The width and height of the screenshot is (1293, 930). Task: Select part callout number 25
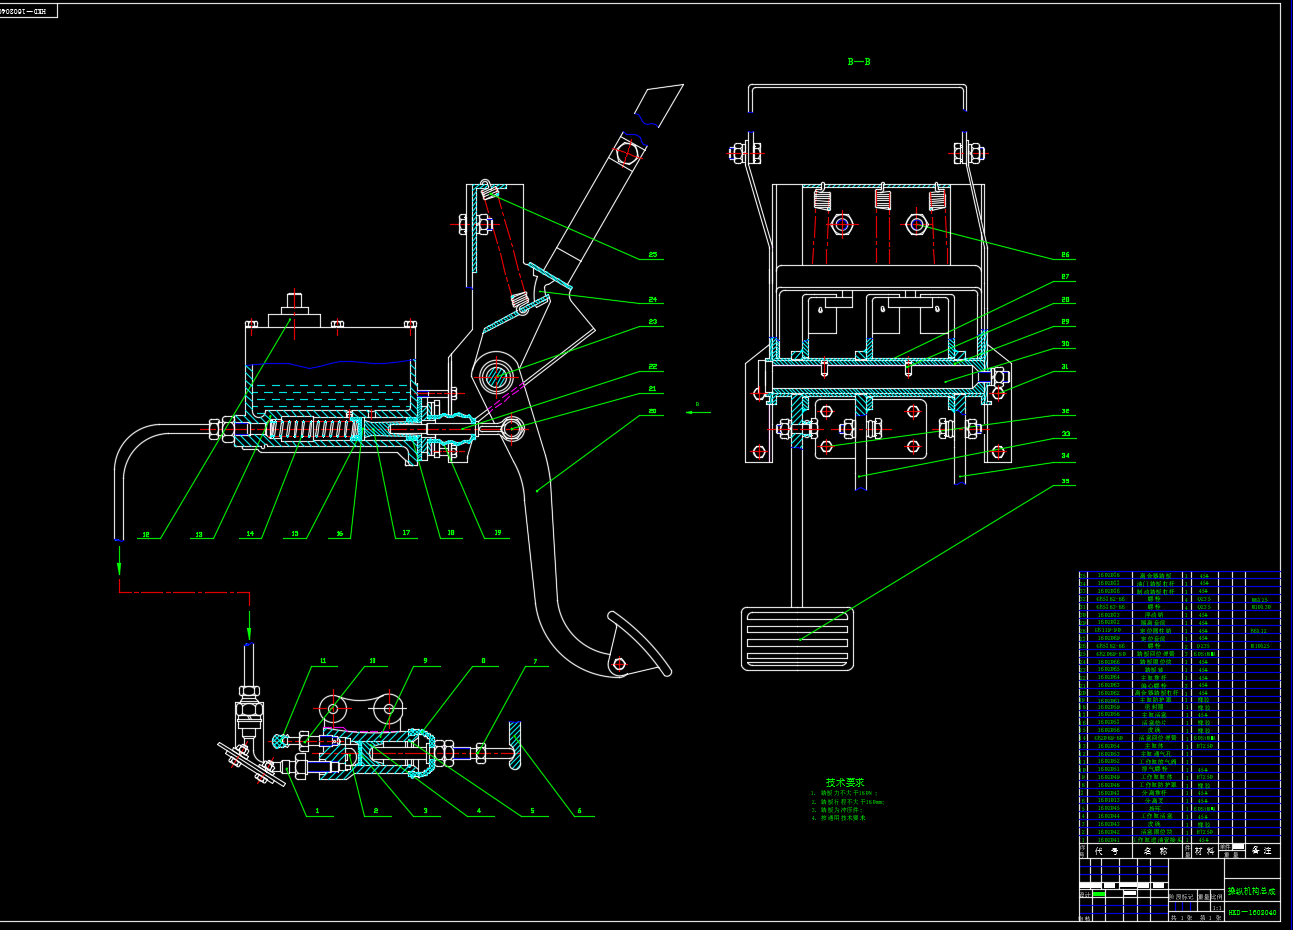(653, 255)
